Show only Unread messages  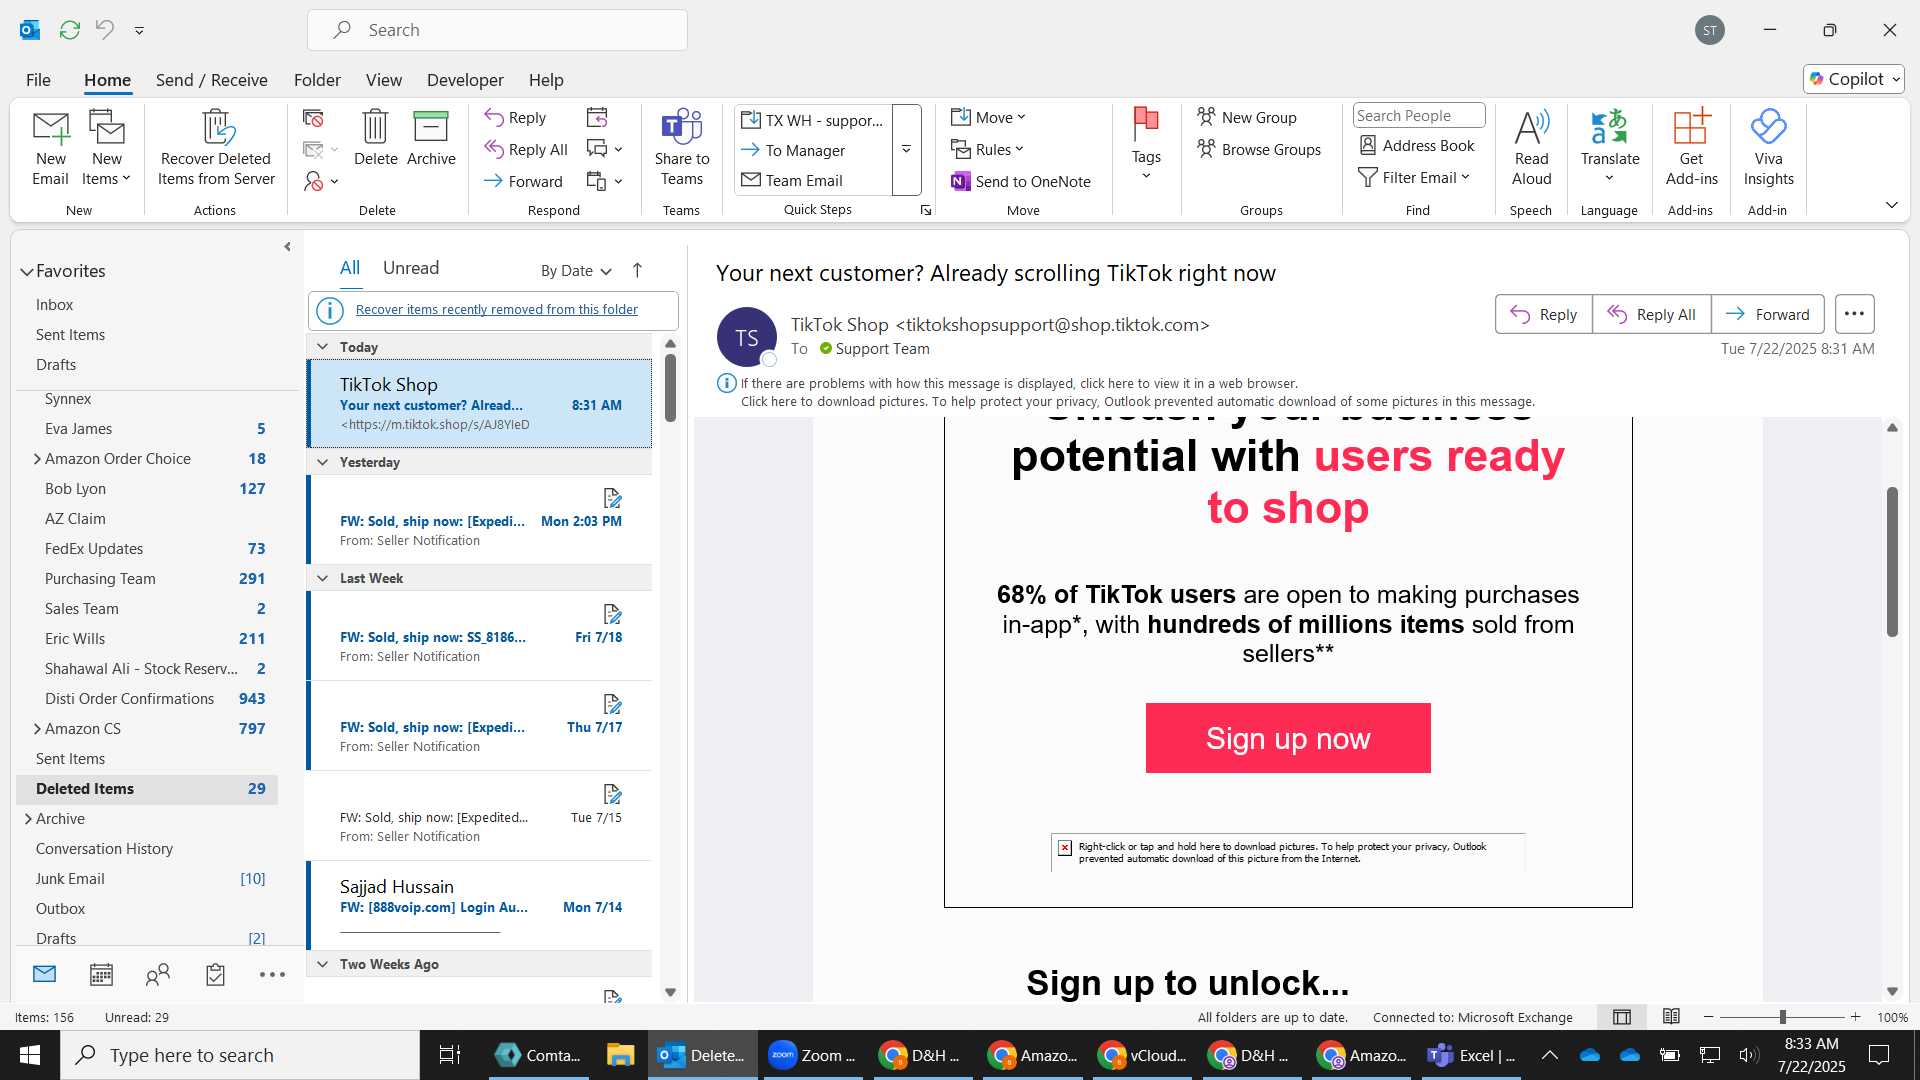pos(411,268)
